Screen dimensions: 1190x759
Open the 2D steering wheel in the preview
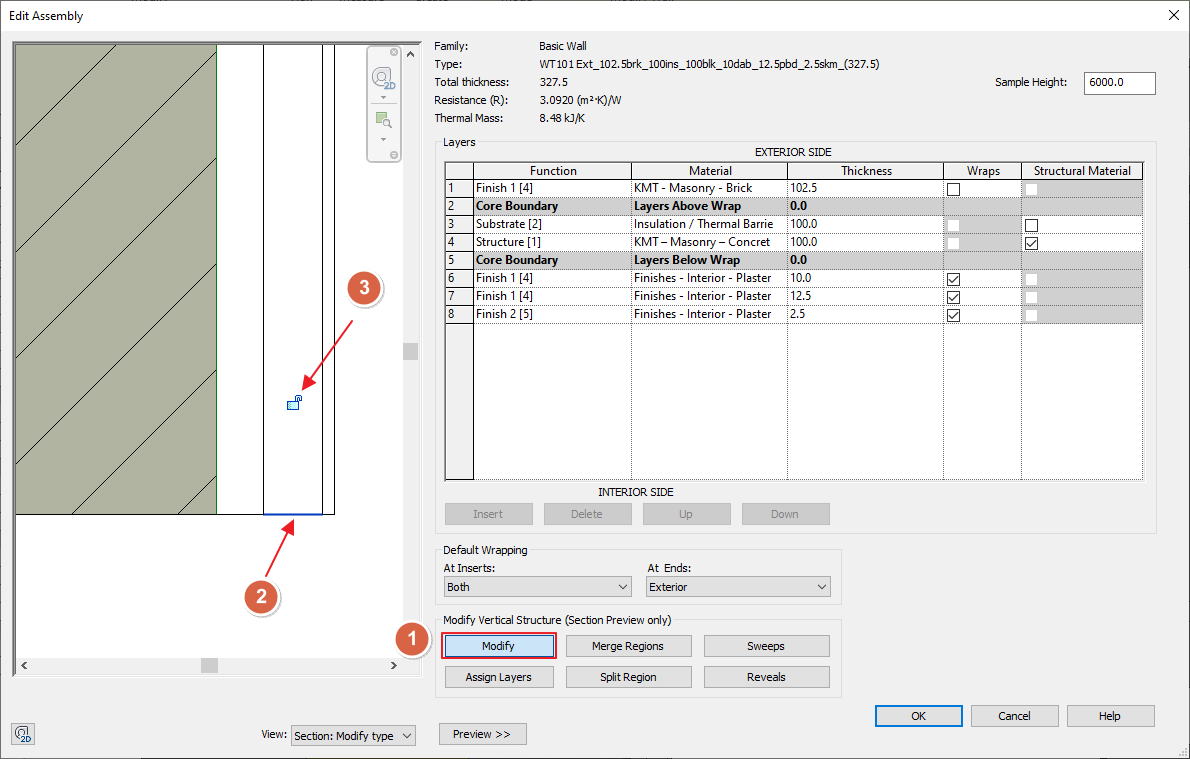pos(381,77)
